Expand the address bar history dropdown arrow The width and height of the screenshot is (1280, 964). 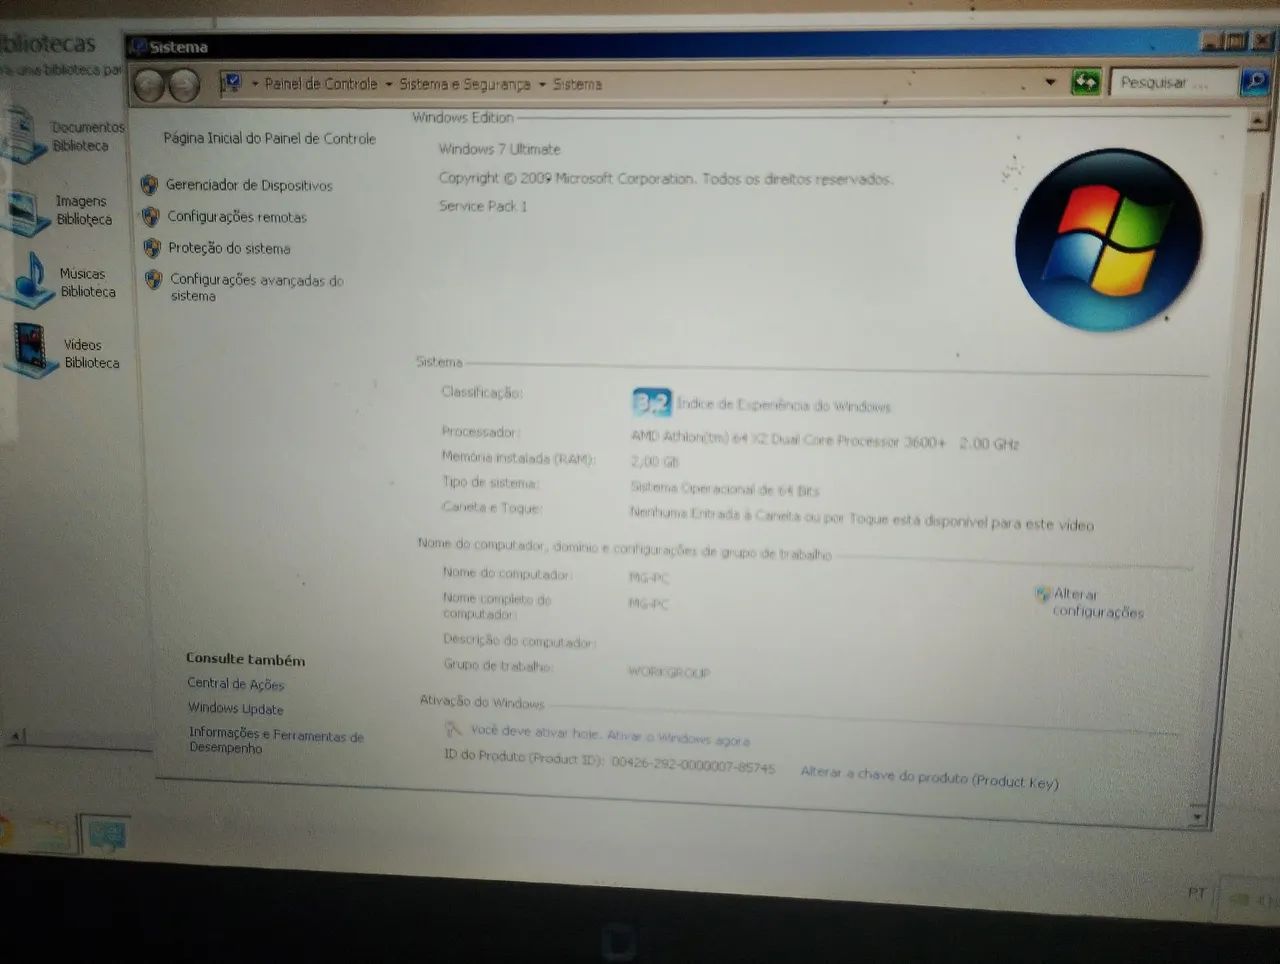1050,82
